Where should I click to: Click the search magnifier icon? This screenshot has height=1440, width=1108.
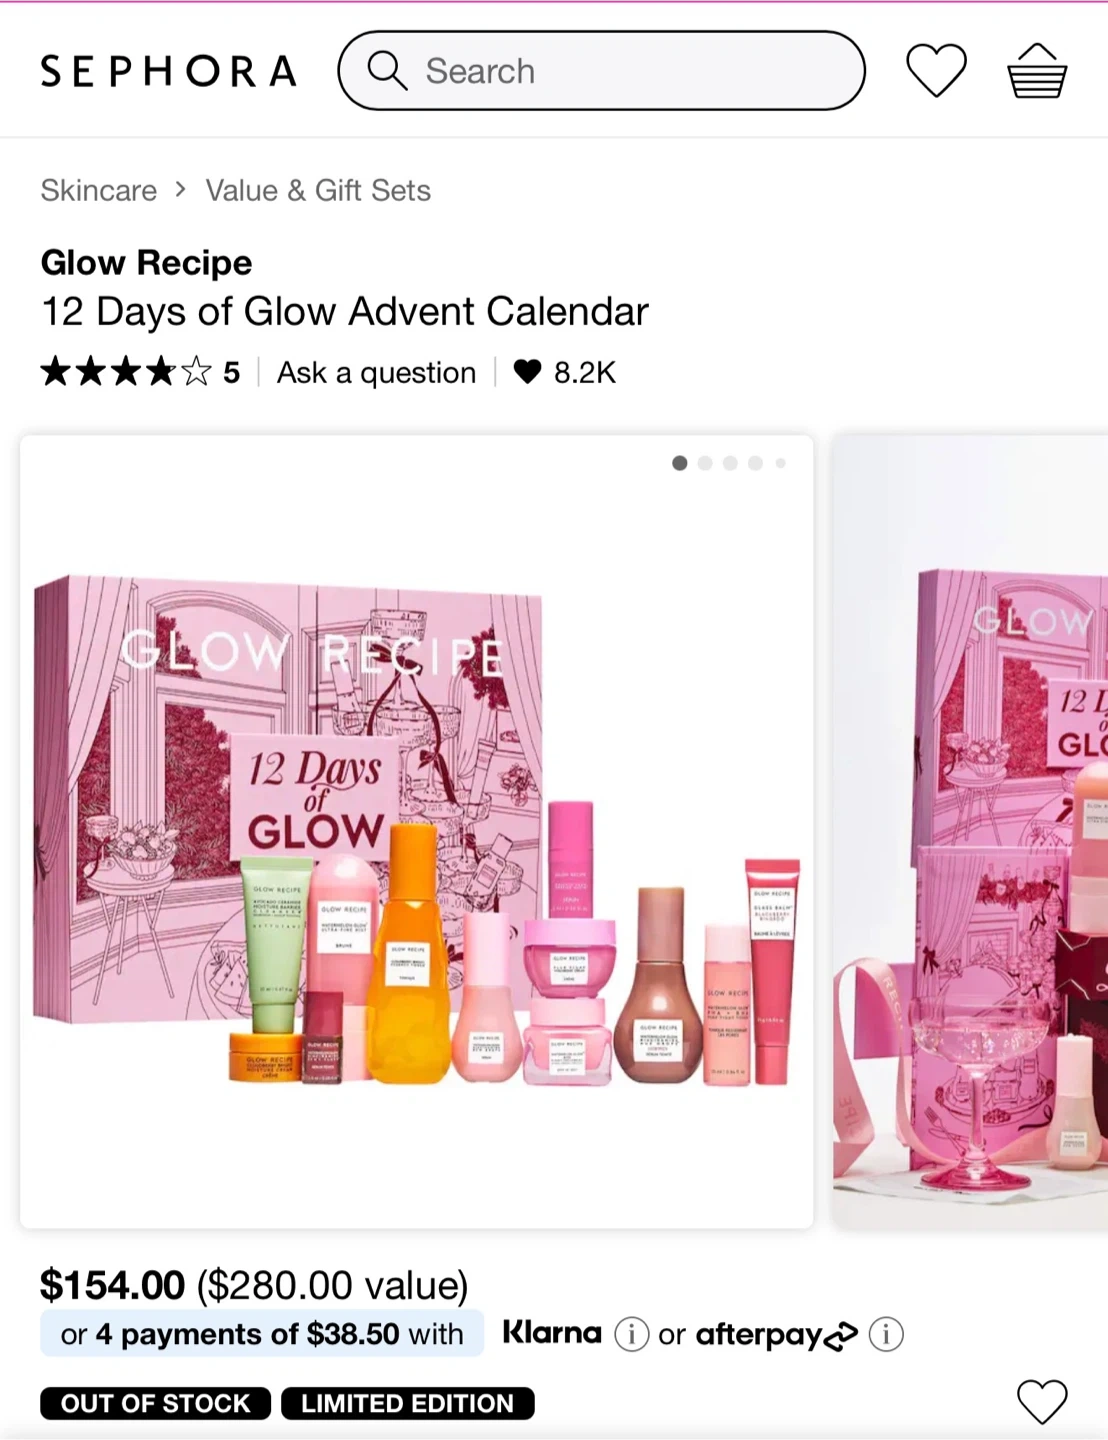click(x=386, y=71)
